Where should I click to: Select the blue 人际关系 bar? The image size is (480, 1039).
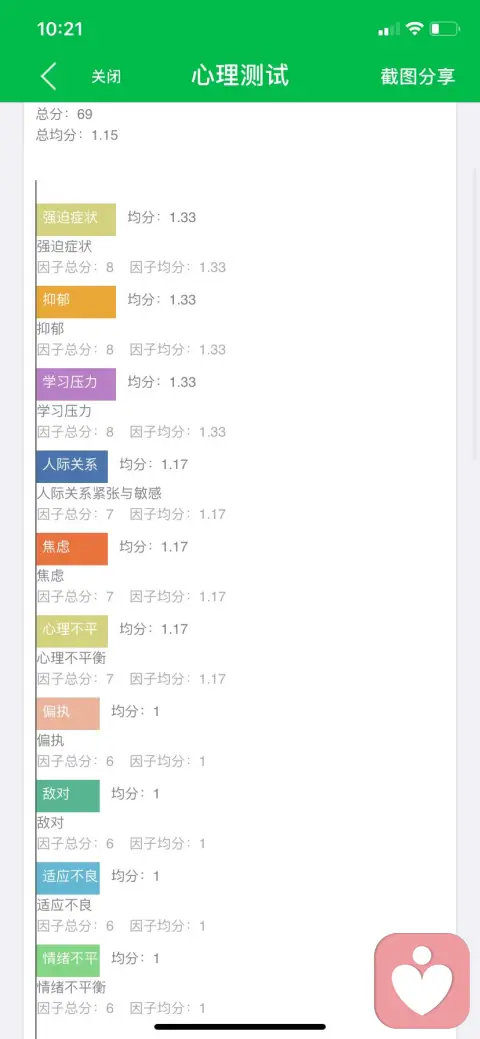point(72,466)
